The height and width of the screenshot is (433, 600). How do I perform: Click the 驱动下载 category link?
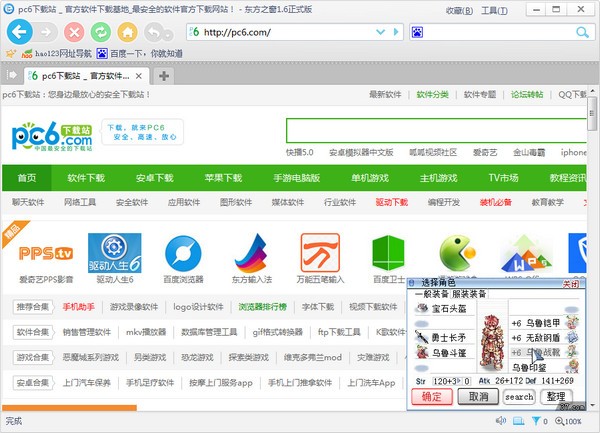pos(391,202)
